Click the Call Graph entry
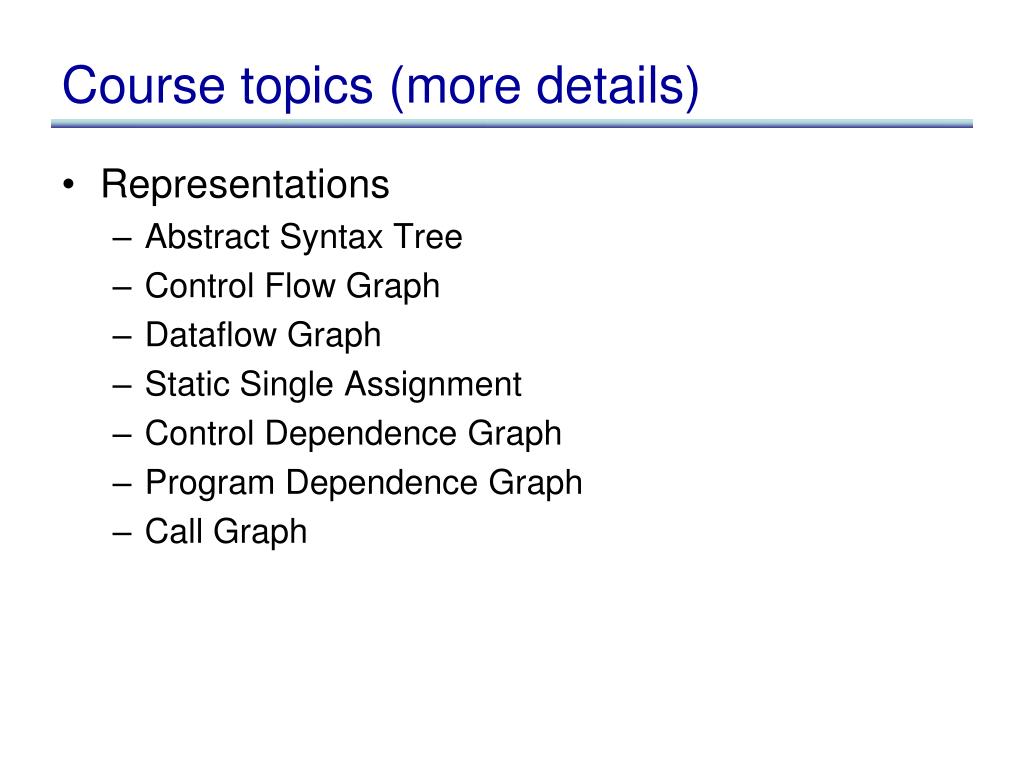Image resolution: width=1024 pixels, height=768 pixels. pos(226,532)
